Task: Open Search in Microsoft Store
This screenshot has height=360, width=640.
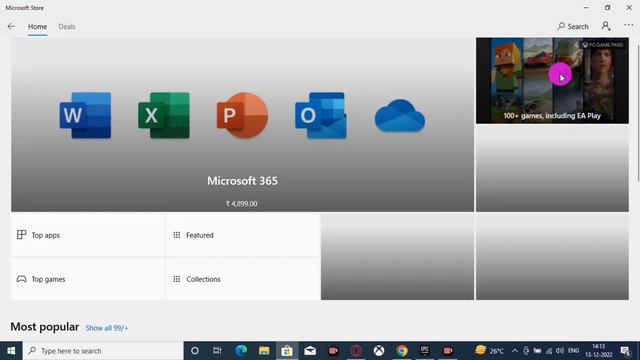Action: point(573,27)
